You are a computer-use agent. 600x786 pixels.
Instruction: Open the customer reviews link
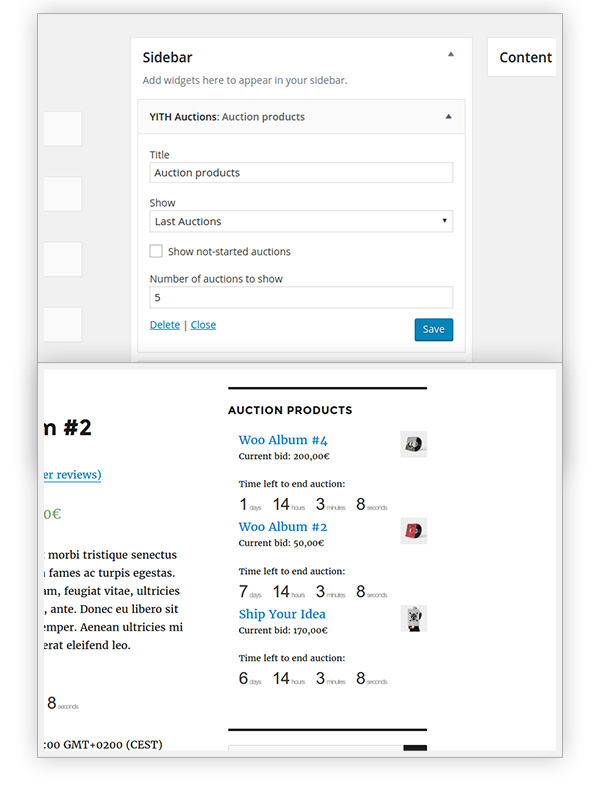point(72,475)
